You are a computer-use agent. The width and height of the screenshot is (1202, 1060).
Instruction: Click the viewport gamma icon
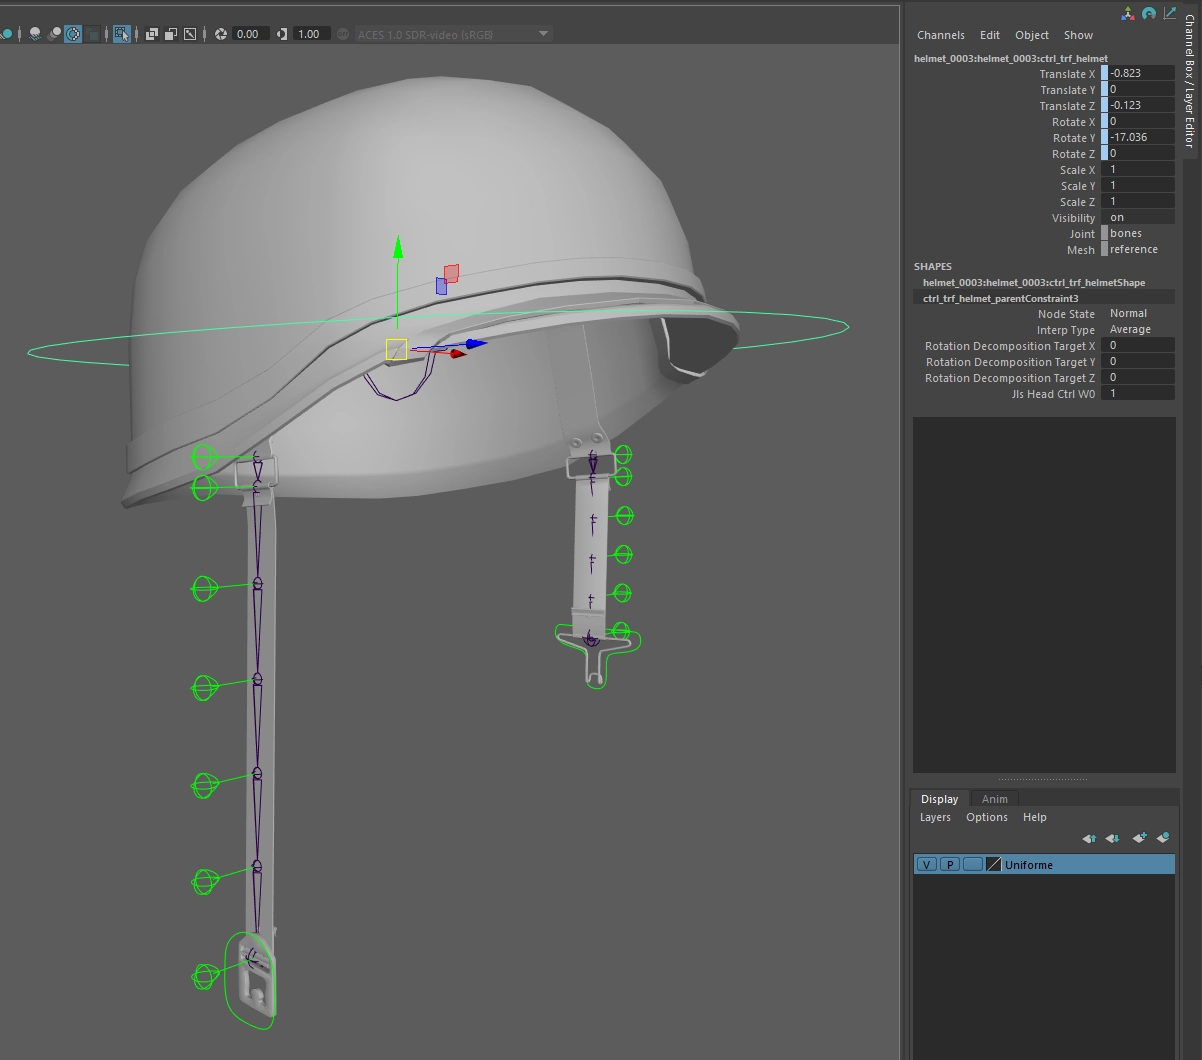coord(281,34)
